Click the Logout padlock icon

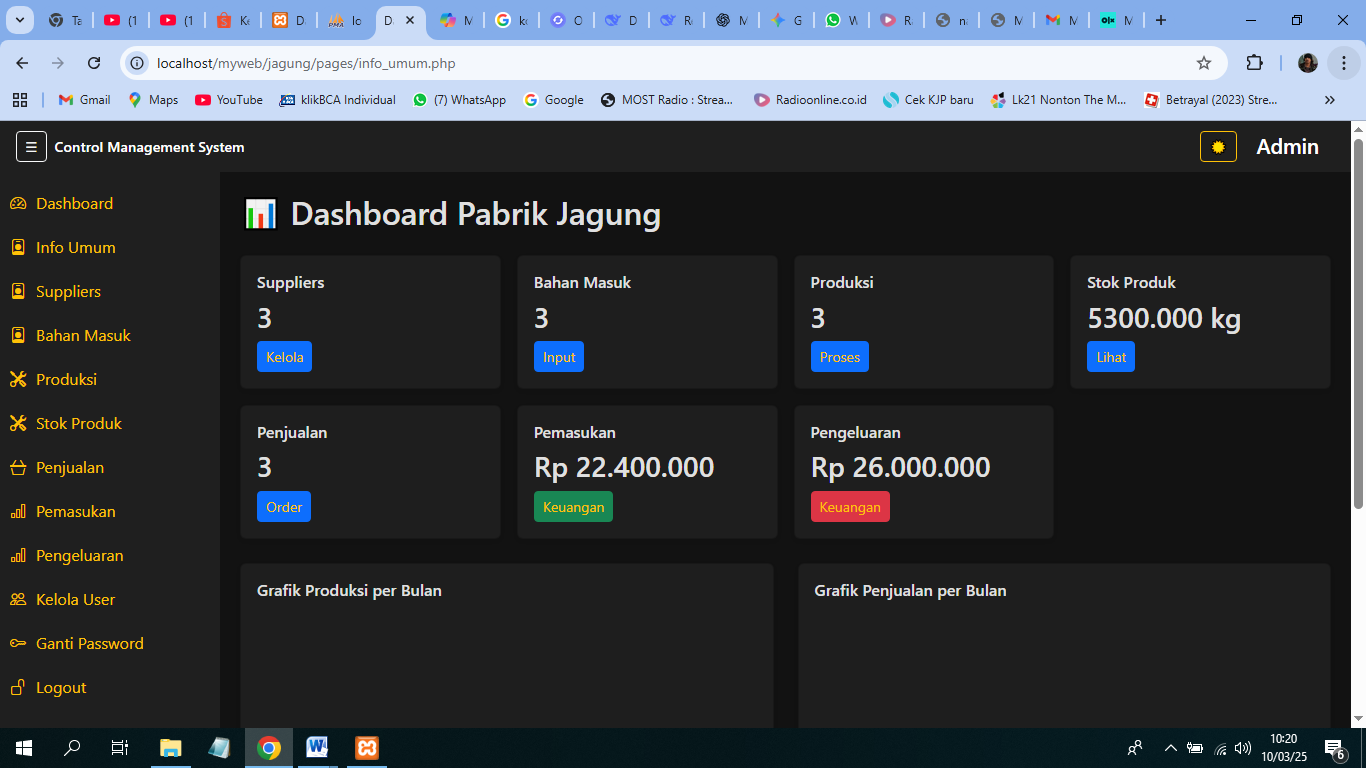tap(18, 688)
